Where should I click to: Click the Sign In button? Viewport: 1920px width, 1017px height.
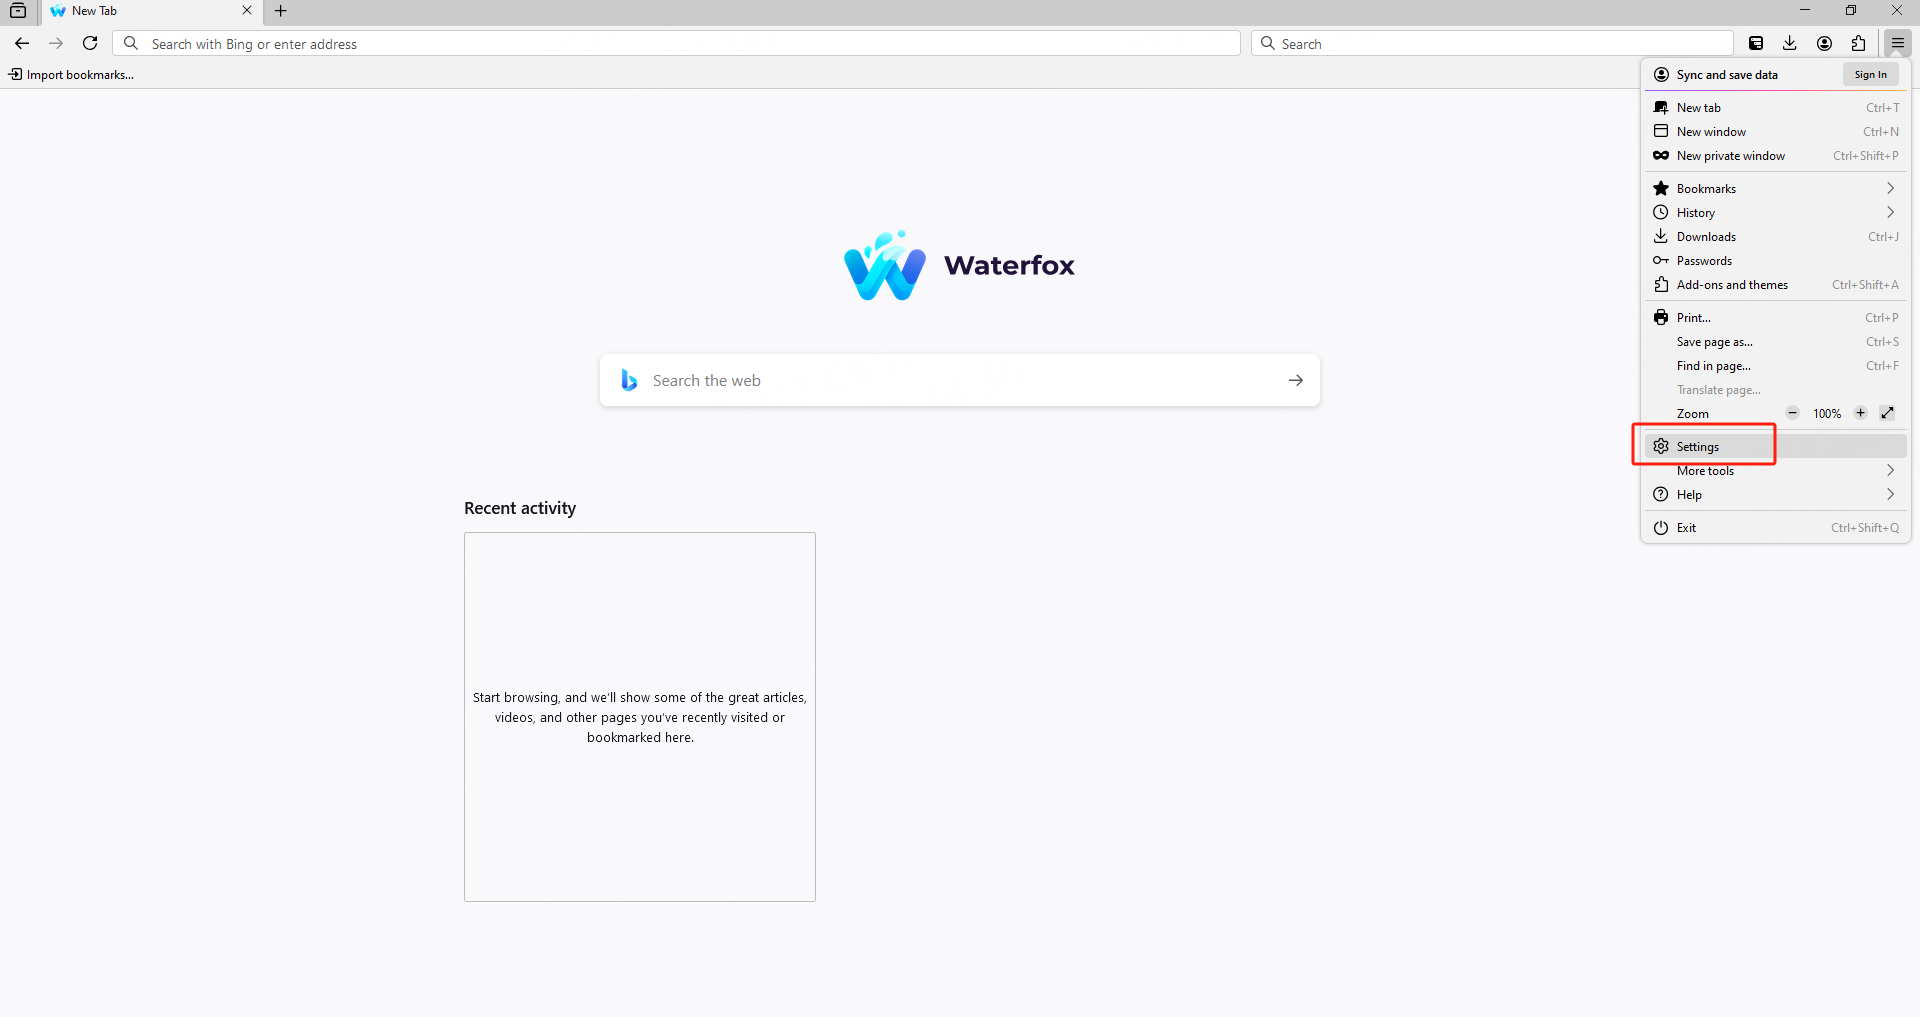(1870, 74)
